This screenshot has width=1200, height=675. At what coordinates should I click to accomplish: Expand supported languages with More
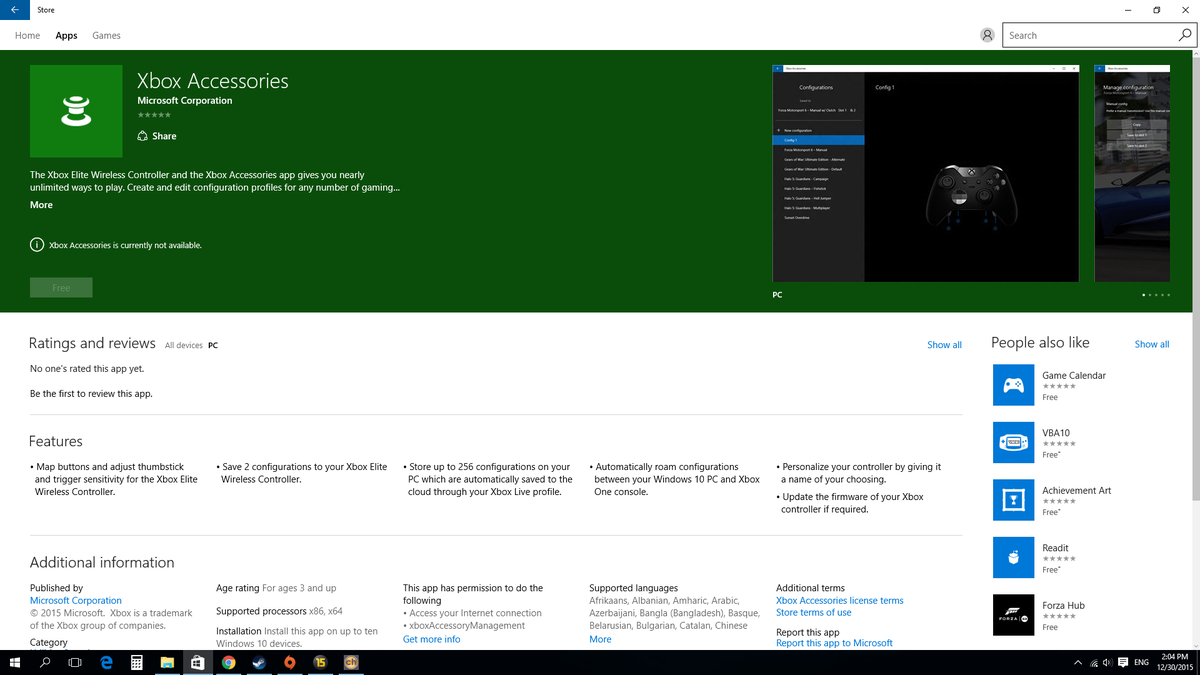pos(600,639)
